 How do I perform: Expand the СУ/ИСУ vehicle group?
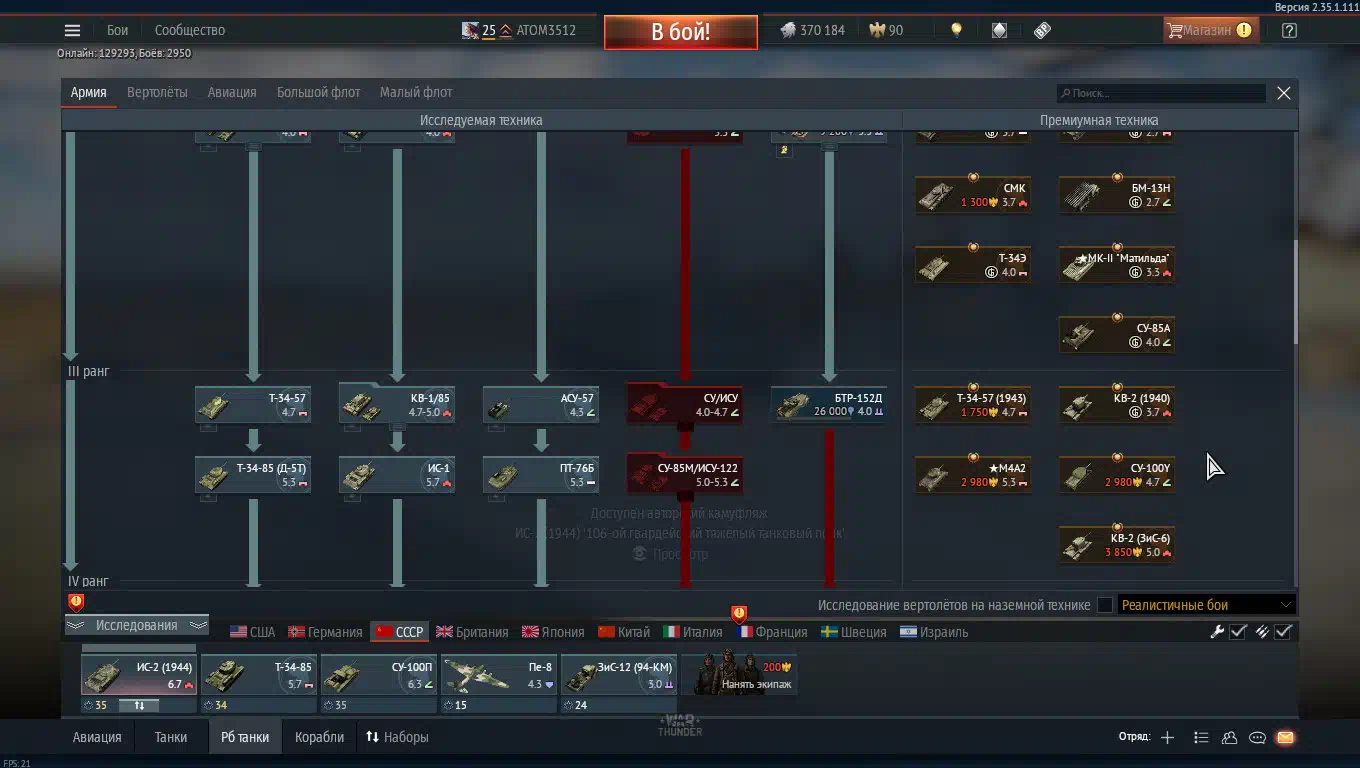[685, 404]
